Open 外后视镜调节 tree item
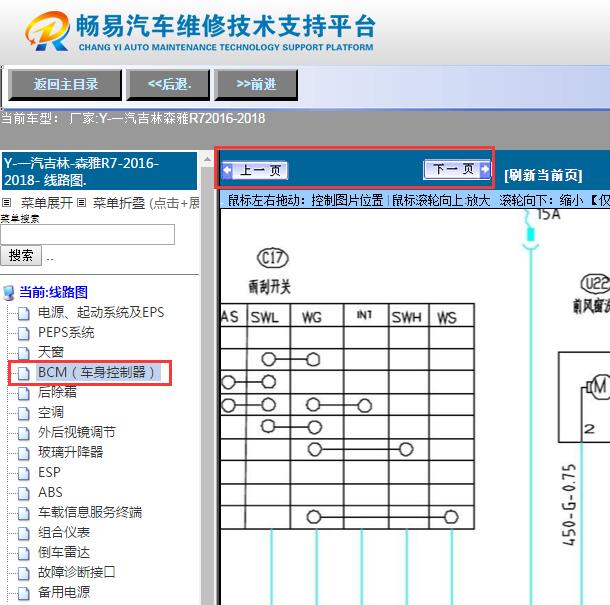The width and height of the screenshot is (610, 605). click(77, 432)
